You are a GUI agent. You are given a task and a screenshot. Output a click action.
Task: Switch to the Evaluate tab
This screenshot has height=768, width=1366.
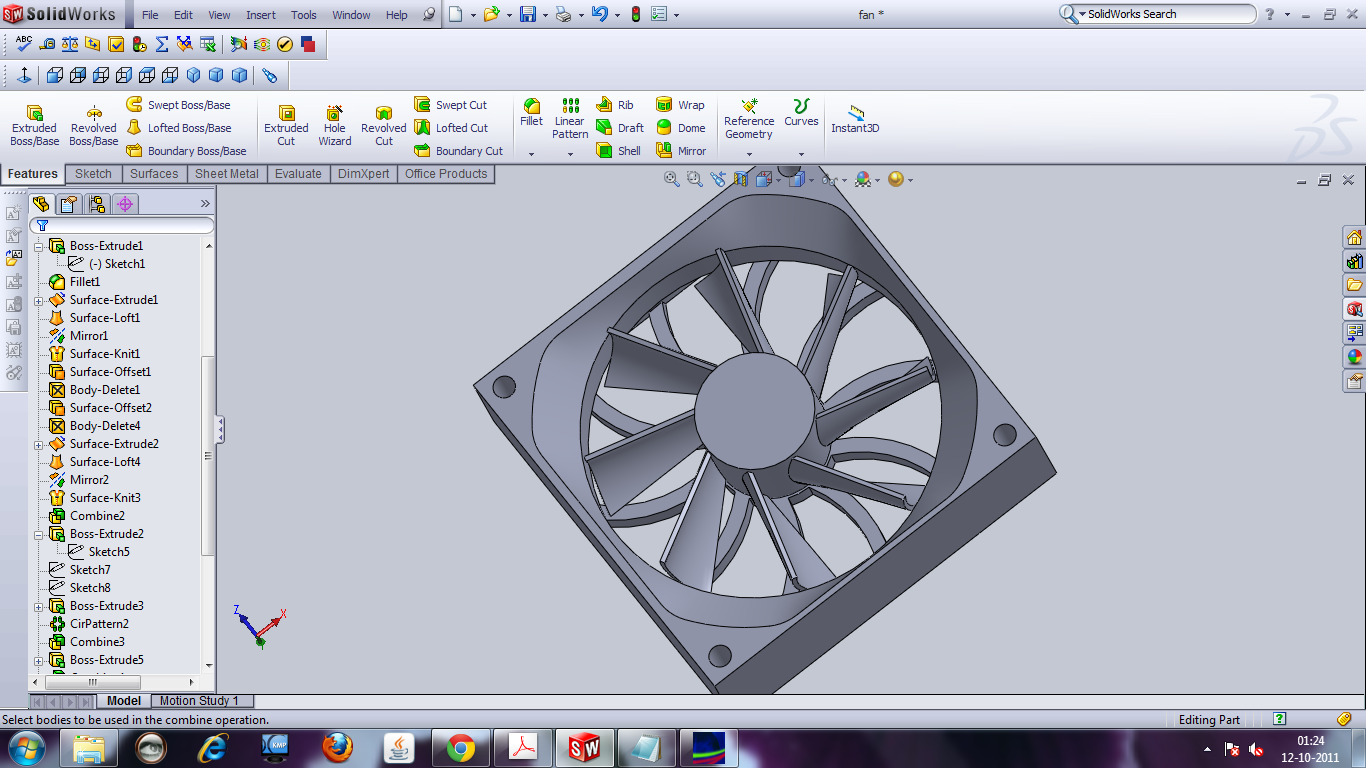tap(298, 174)
